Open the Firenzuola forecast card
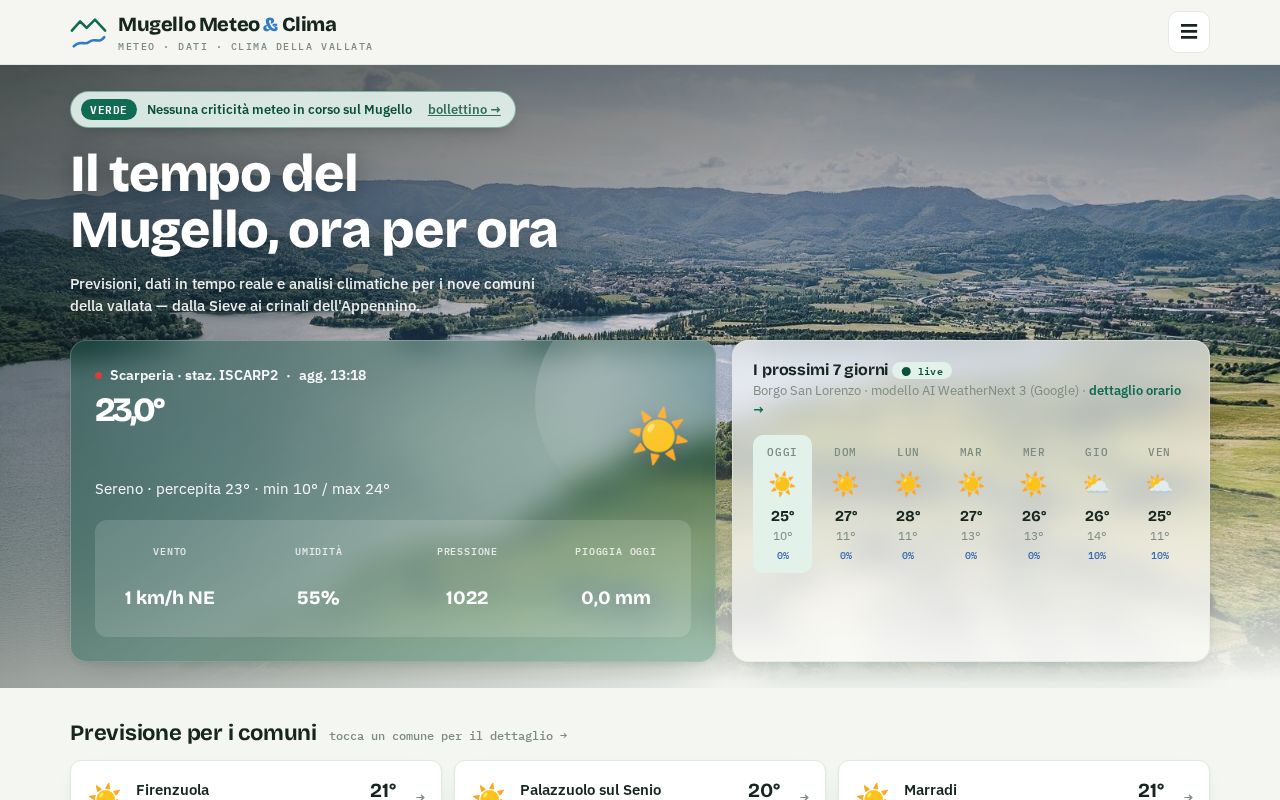The height and width of the screenshot is (800, 1280). (256, 781)
